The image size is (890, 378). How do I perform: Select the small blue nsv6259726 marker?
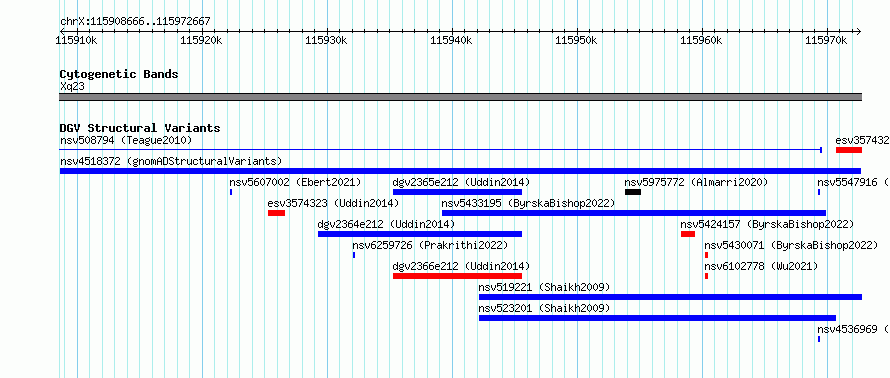click(x=354, y=255)
